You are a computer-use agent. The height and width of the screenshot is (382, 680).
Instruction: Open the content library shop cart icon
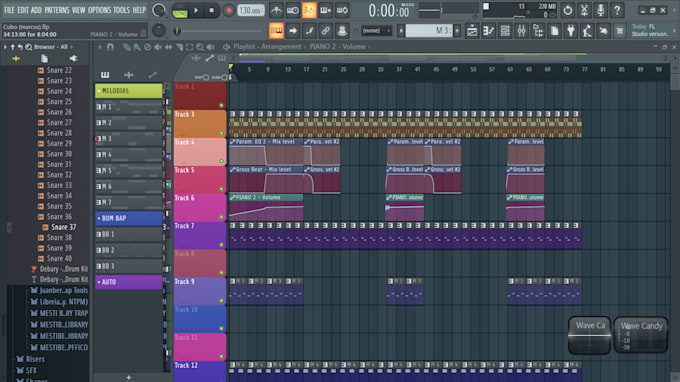tap(620, 31)
